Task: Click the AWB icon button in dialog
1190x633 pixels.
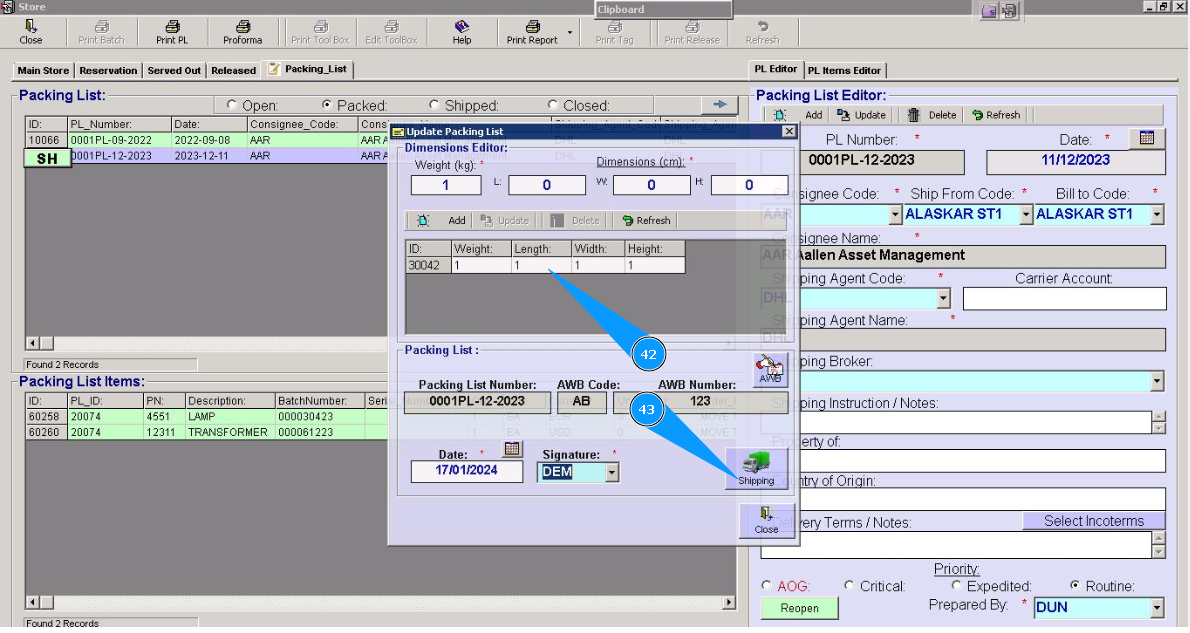Action: tap(770, 370)
